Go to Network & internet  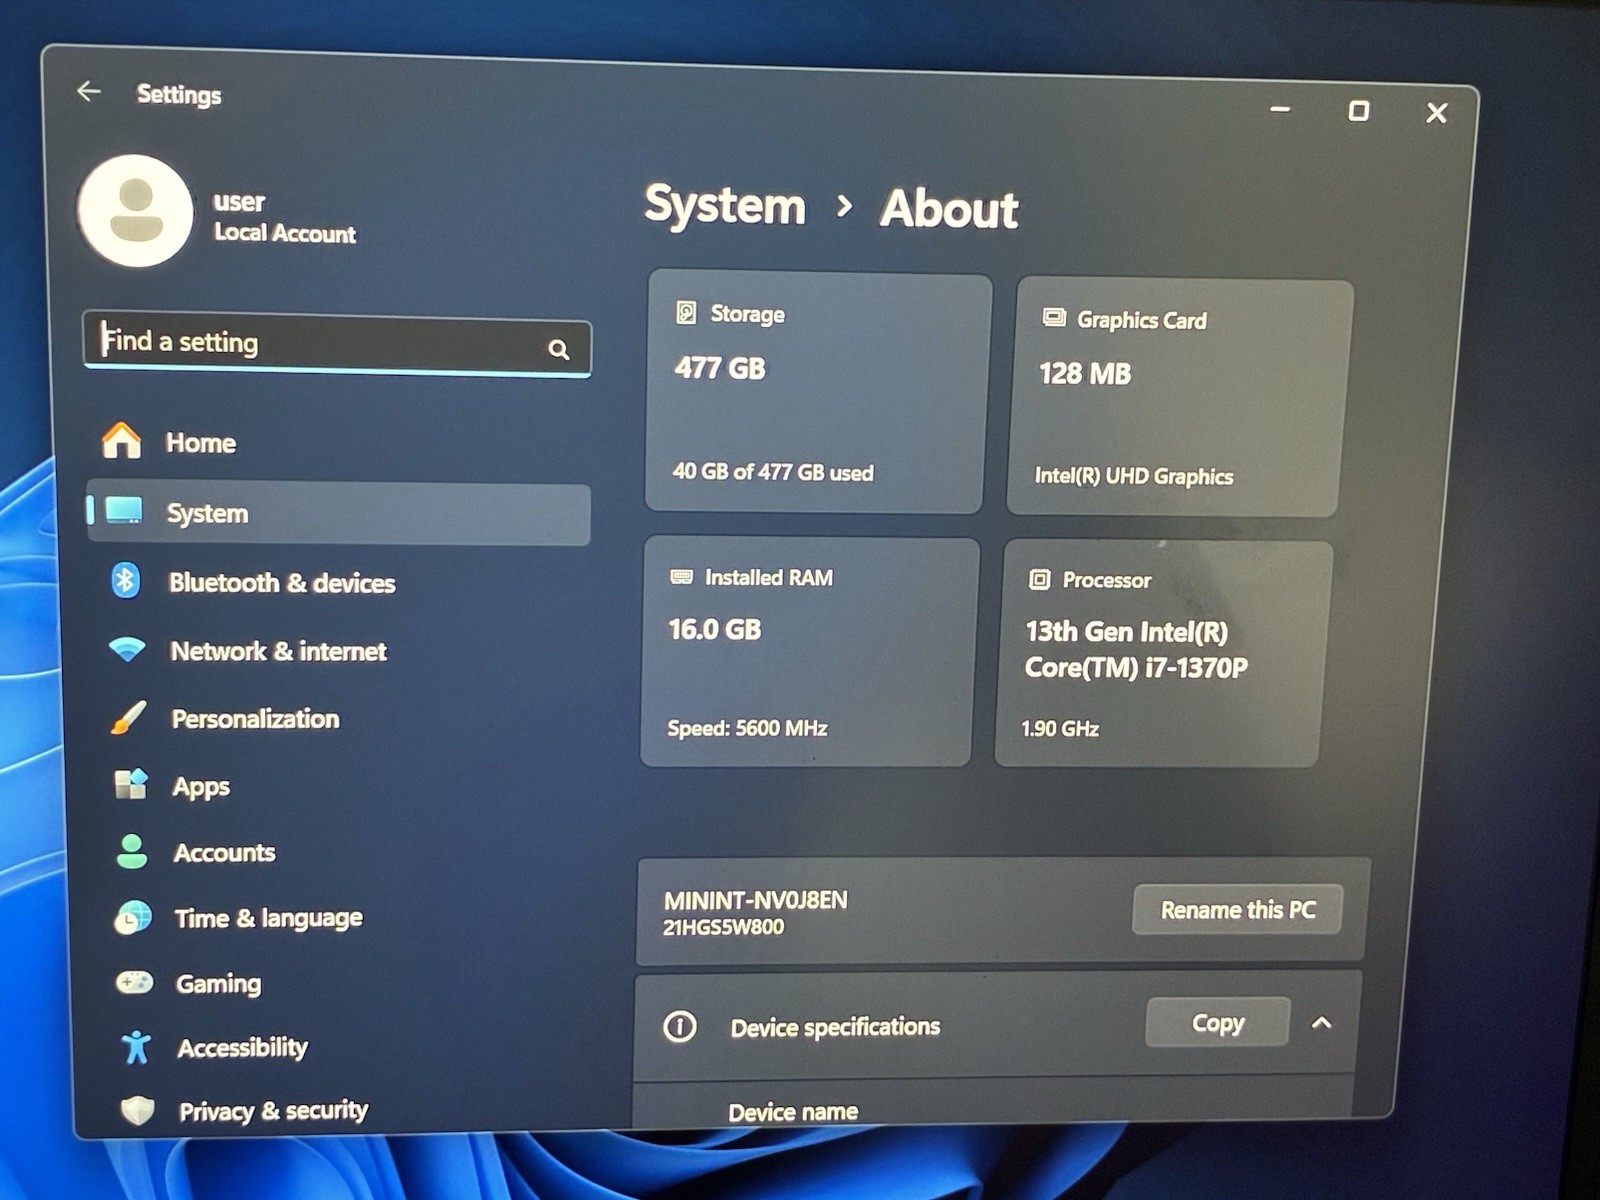(340, 650)
